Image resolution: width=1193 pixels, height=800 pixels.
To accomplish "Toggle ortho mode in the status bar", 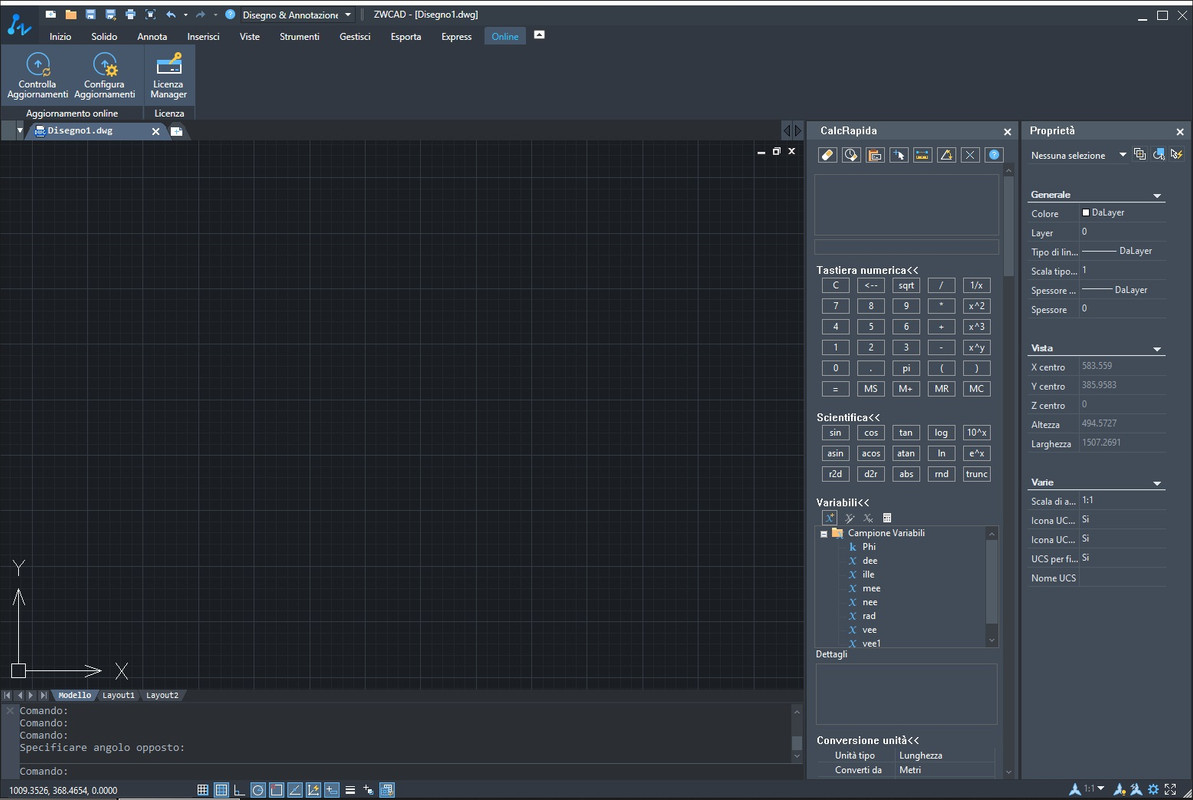I will click(x=239, y=790).
